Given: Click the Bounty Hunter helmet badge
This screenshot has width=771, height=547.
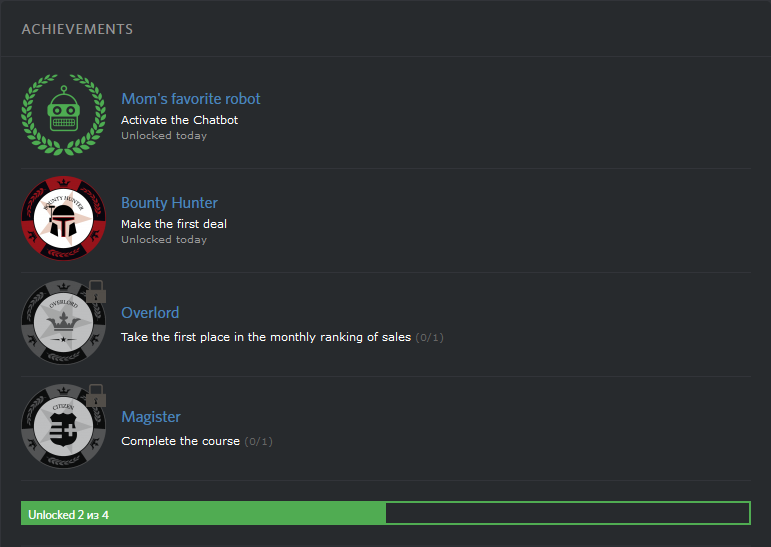Looking at the screenshot, I should tap(63, 219).
